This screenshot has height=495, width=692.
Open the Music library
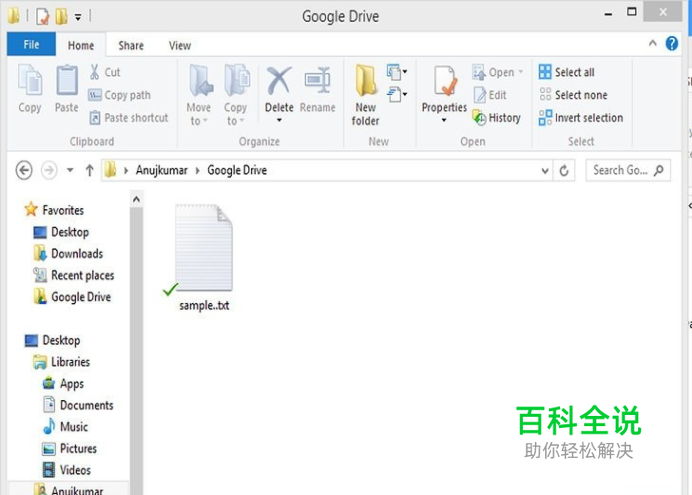click(65, 427)
